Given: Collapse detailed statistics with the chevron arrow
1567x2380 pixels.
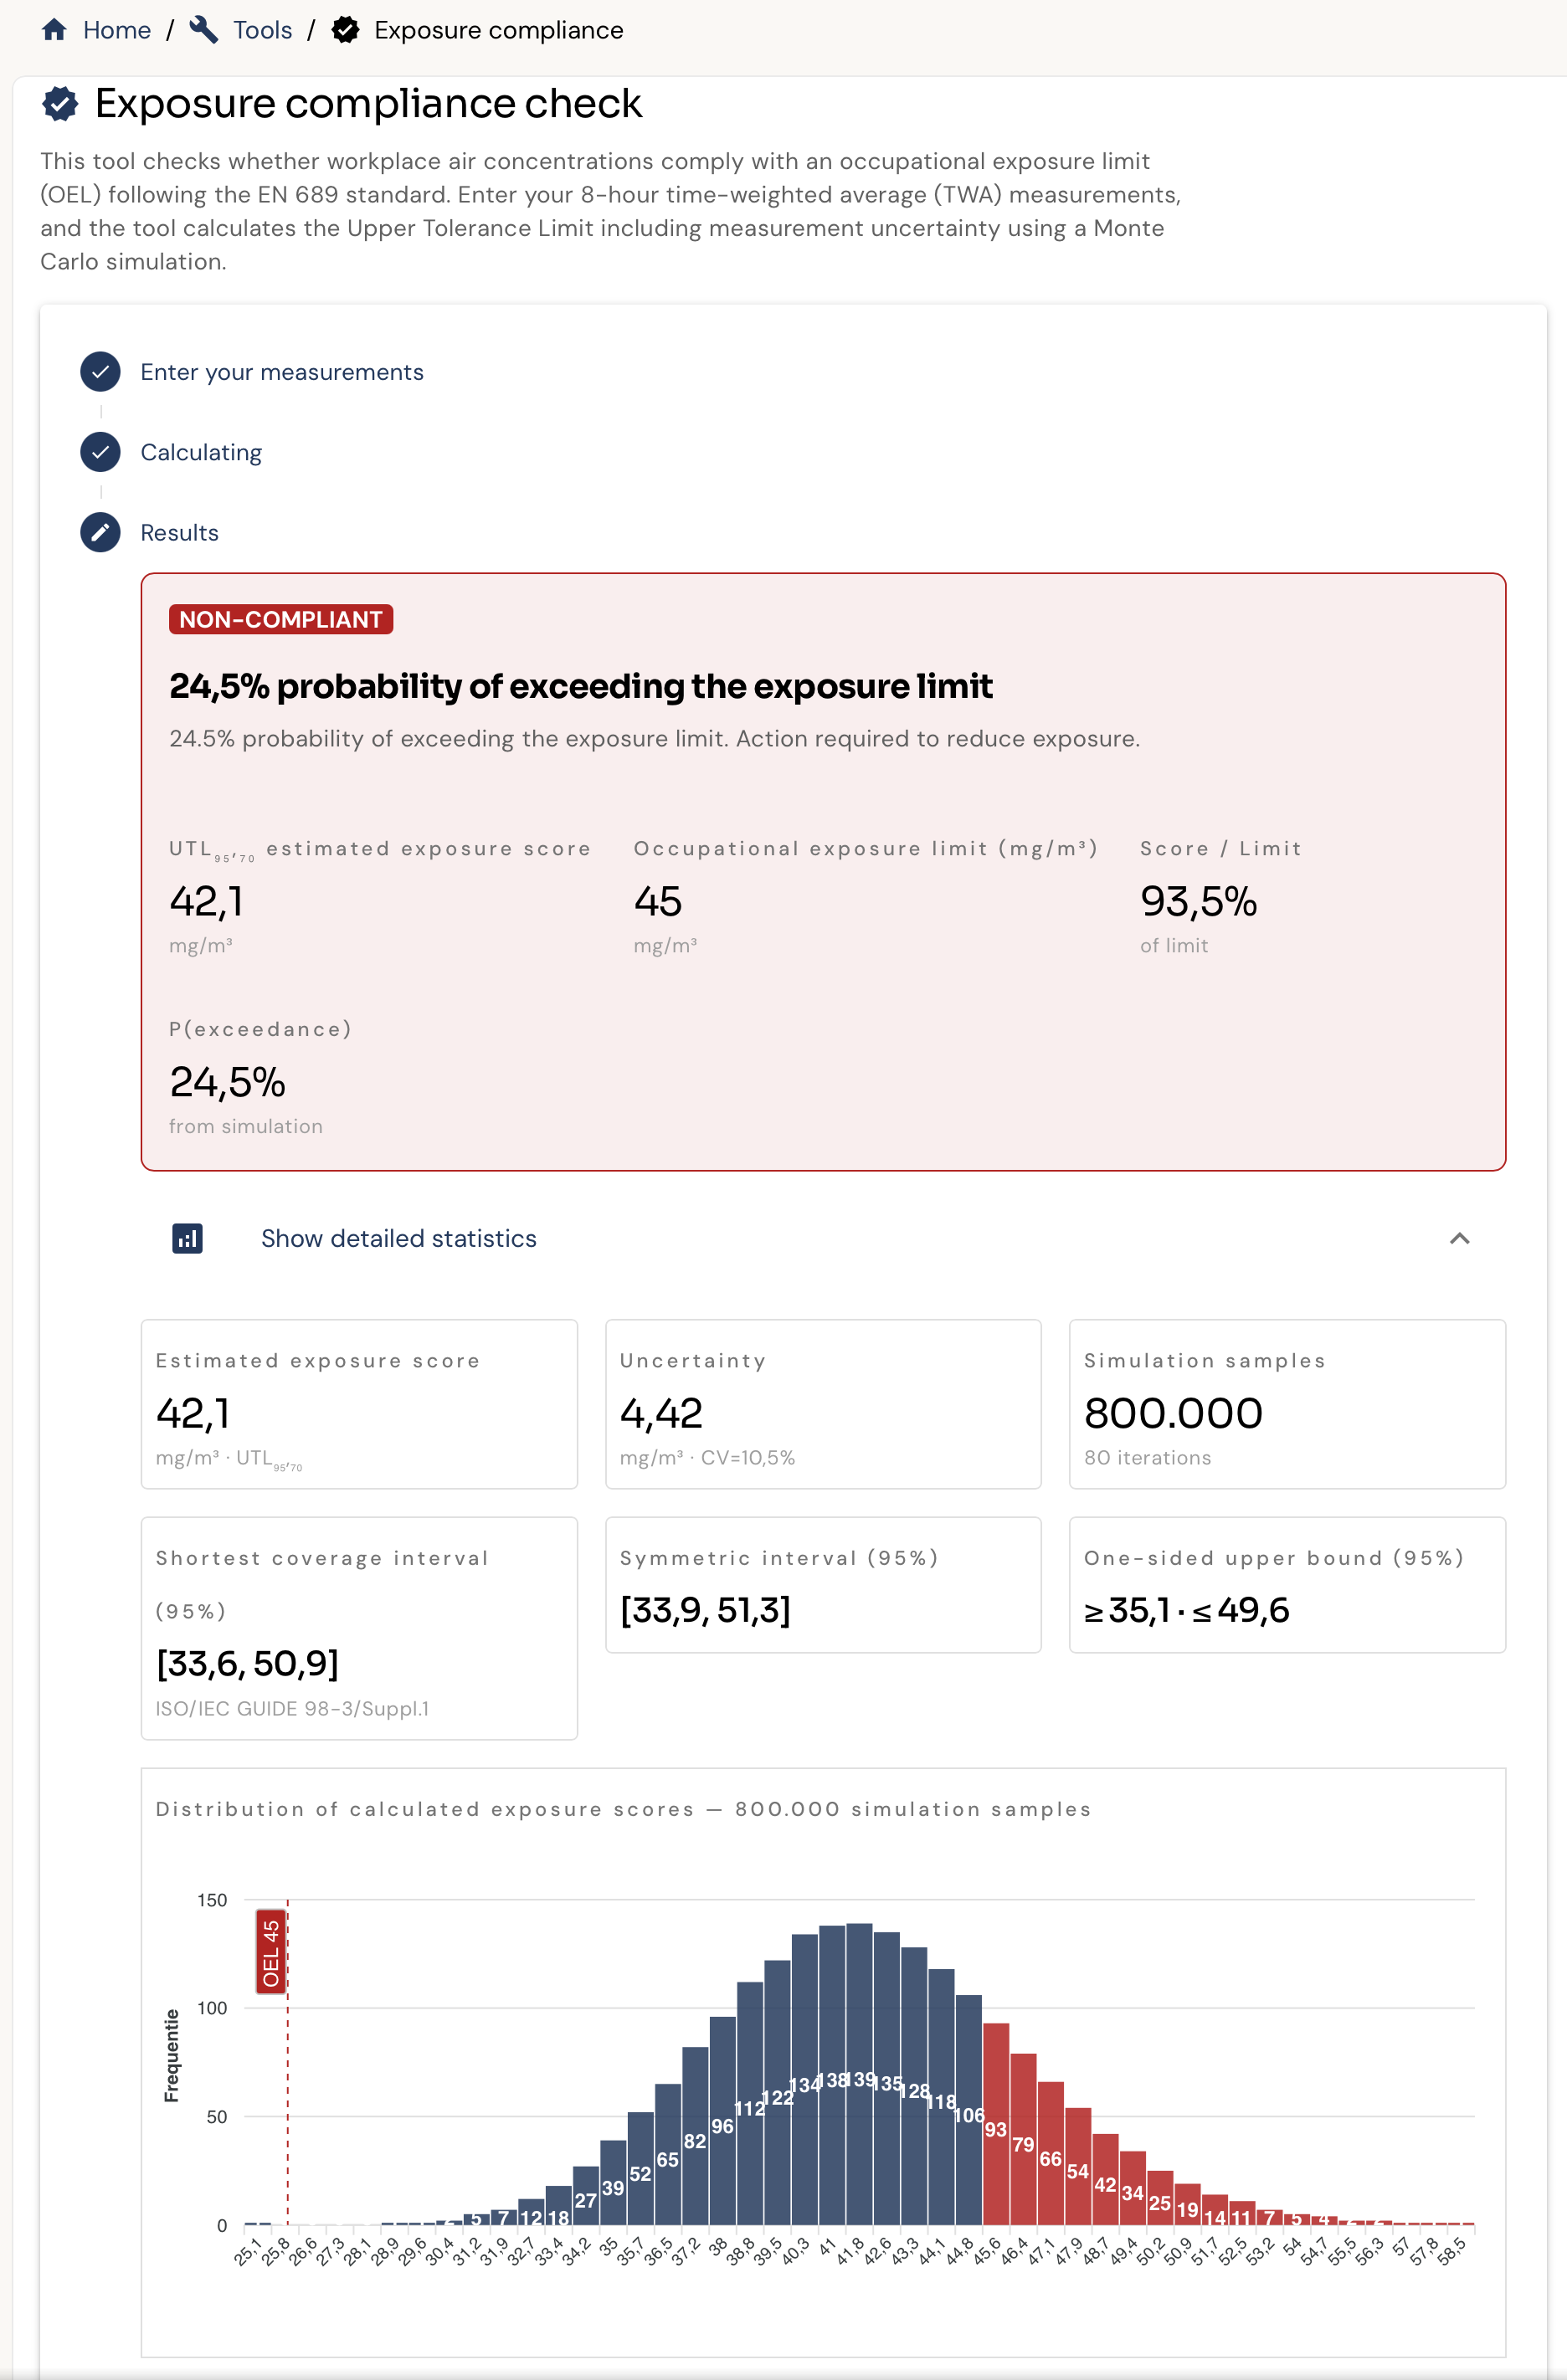Looking at the screenshot, I should [x=1459, y=1238].
